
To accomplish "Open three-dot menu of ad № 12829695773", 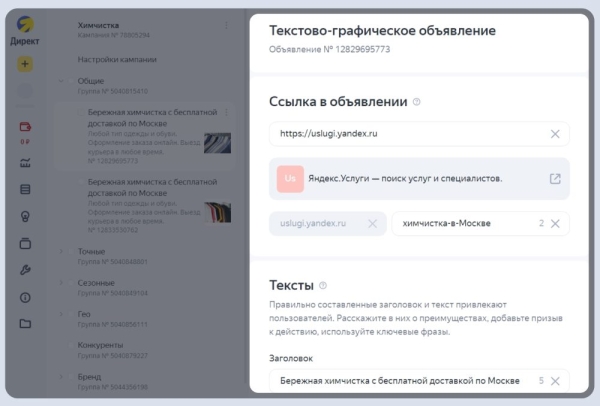I will point(227,112).
